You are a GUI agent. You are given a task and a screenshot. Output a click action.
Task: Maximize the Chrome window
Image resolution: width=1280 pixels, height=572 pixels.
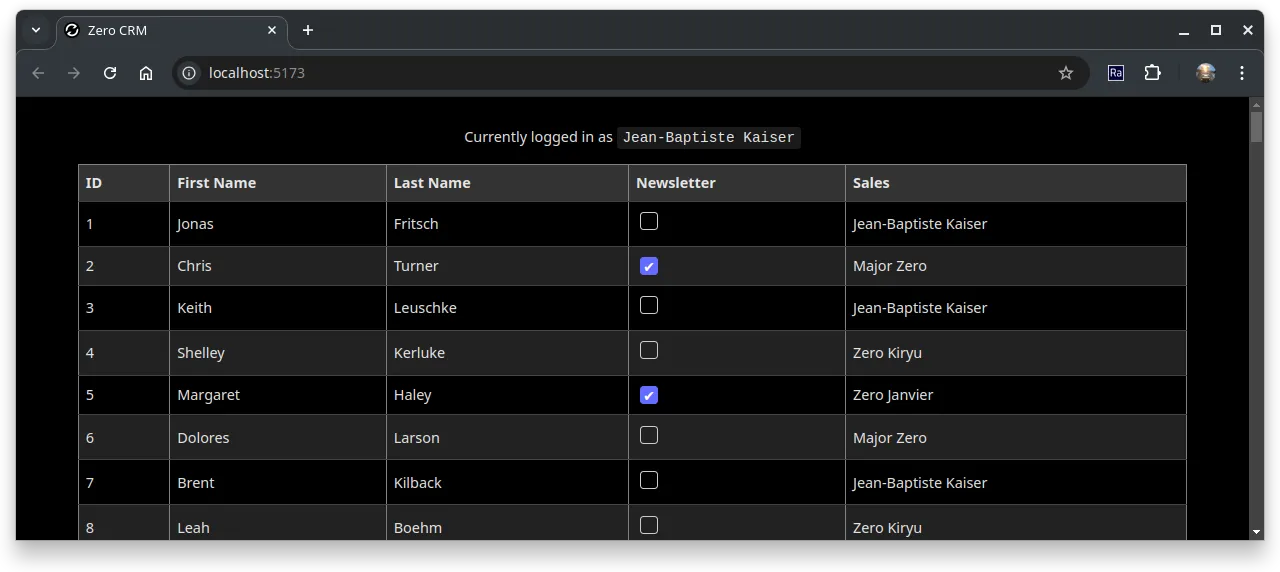click(1216, 30)
